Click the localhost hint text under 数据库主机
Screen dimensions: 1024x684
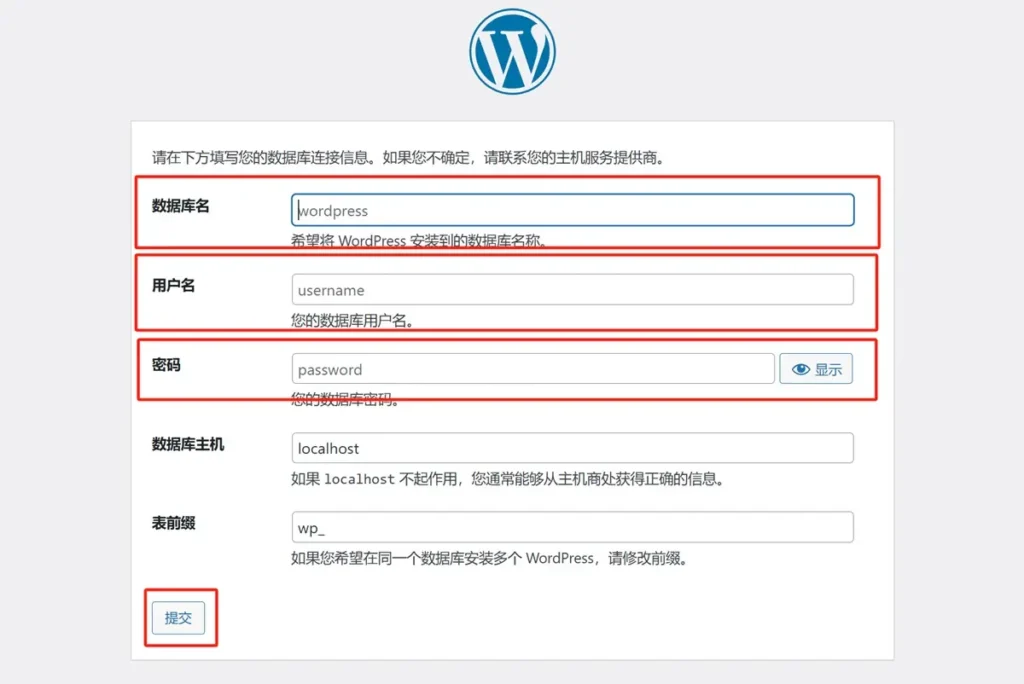click(x=510, y=479)
